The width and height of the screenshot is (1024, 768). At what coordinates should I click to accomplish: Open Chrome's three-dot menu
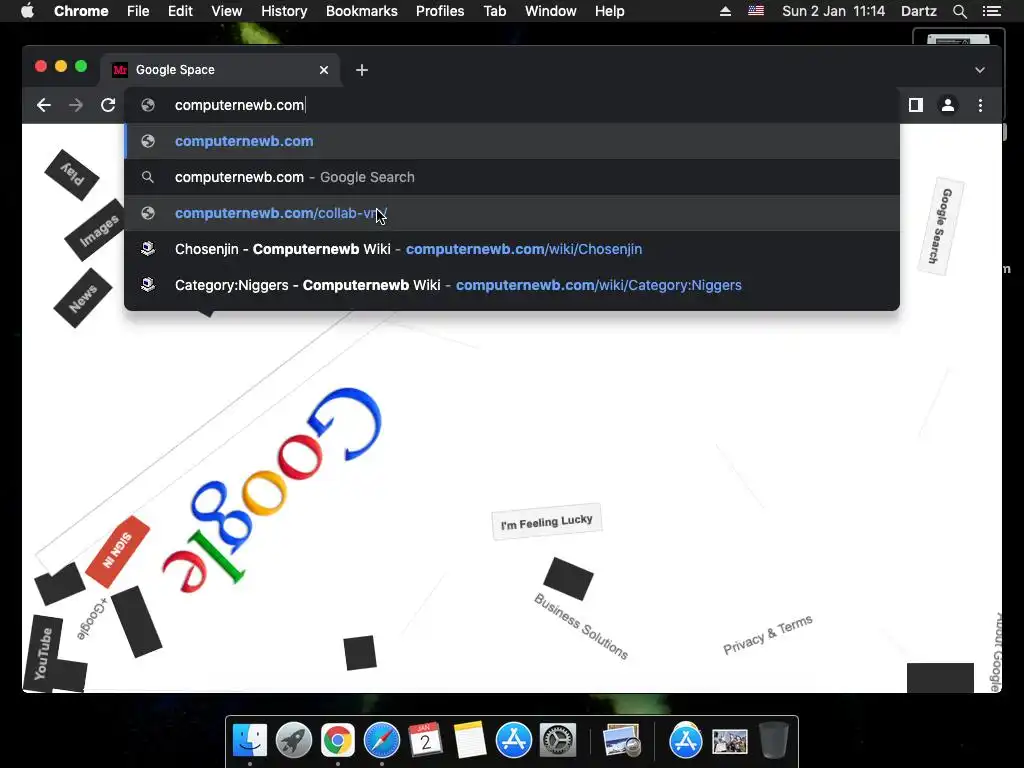980,105
